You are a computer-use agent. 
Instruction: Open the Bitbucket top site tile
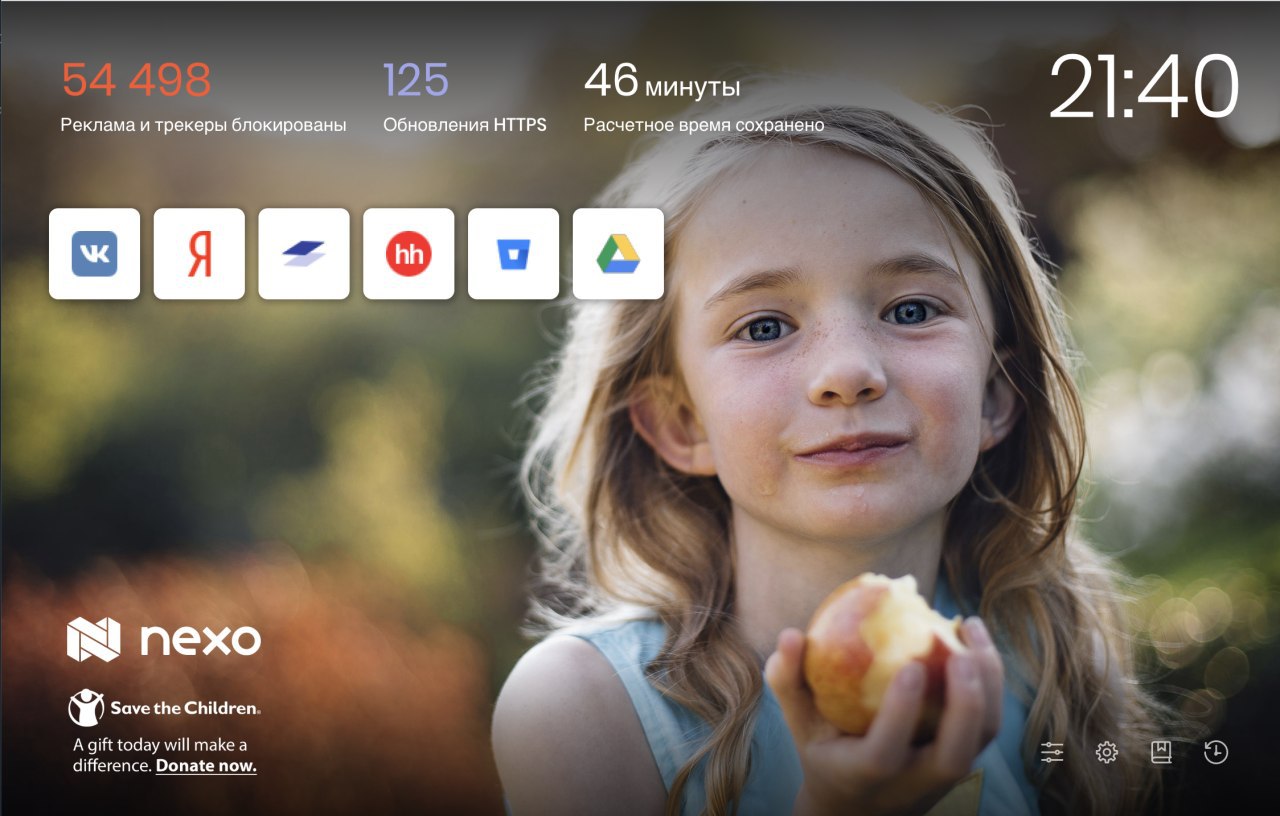pyautogui.click(x=513, y=254)
